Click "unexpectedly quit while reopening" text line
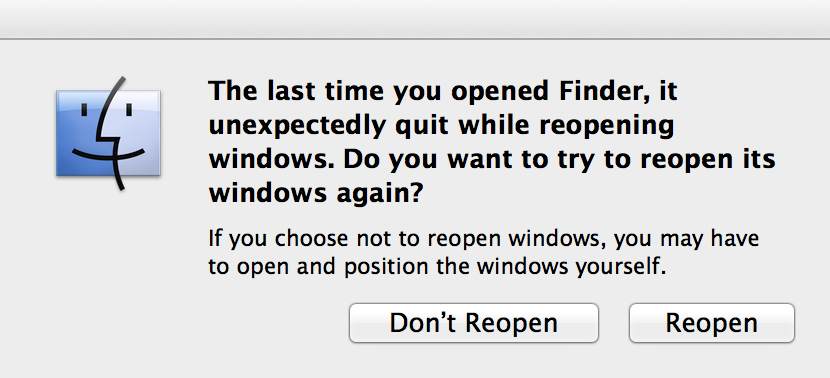Image resolution: width=830 pixels, height=378 pixels. [x=441, y=126]
